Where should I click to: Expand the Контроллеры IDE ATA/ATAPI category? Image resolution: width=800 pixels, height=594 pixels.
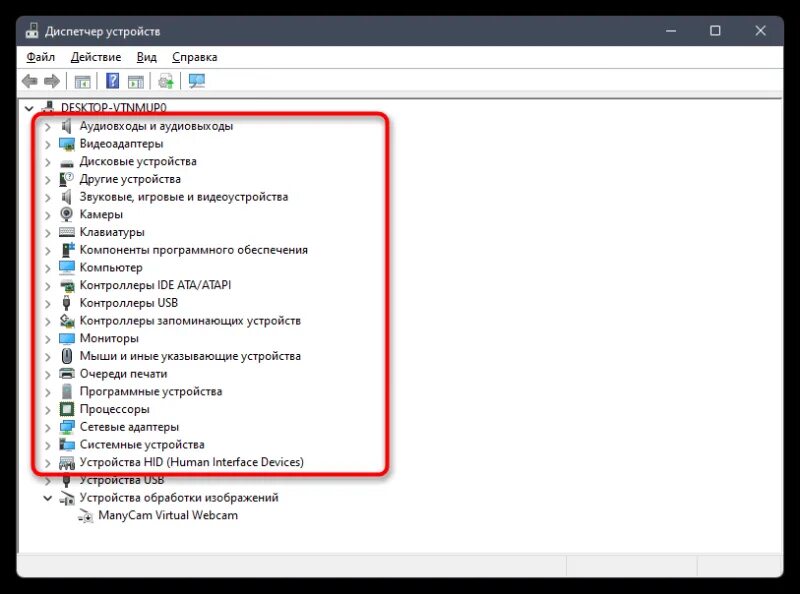(x=47, y=286)
